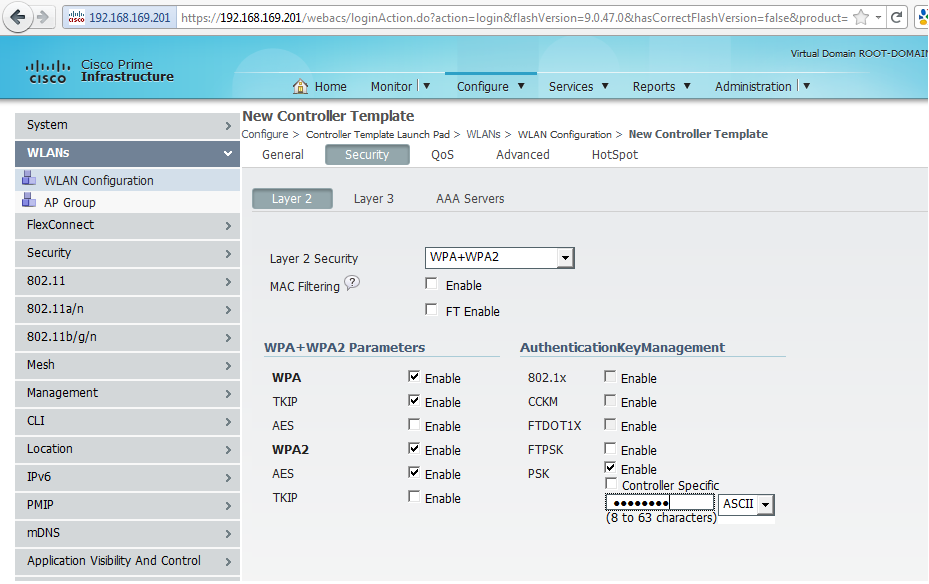Expand the IPv6 sidebar section

pos(127,477)
